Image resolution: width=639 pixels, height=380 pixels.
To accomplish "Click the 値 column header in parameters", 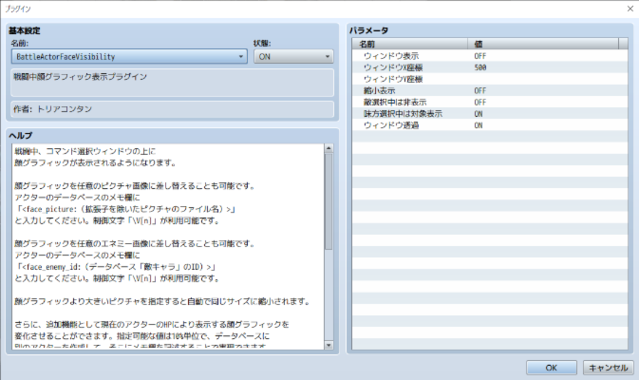I will (543, 44).
